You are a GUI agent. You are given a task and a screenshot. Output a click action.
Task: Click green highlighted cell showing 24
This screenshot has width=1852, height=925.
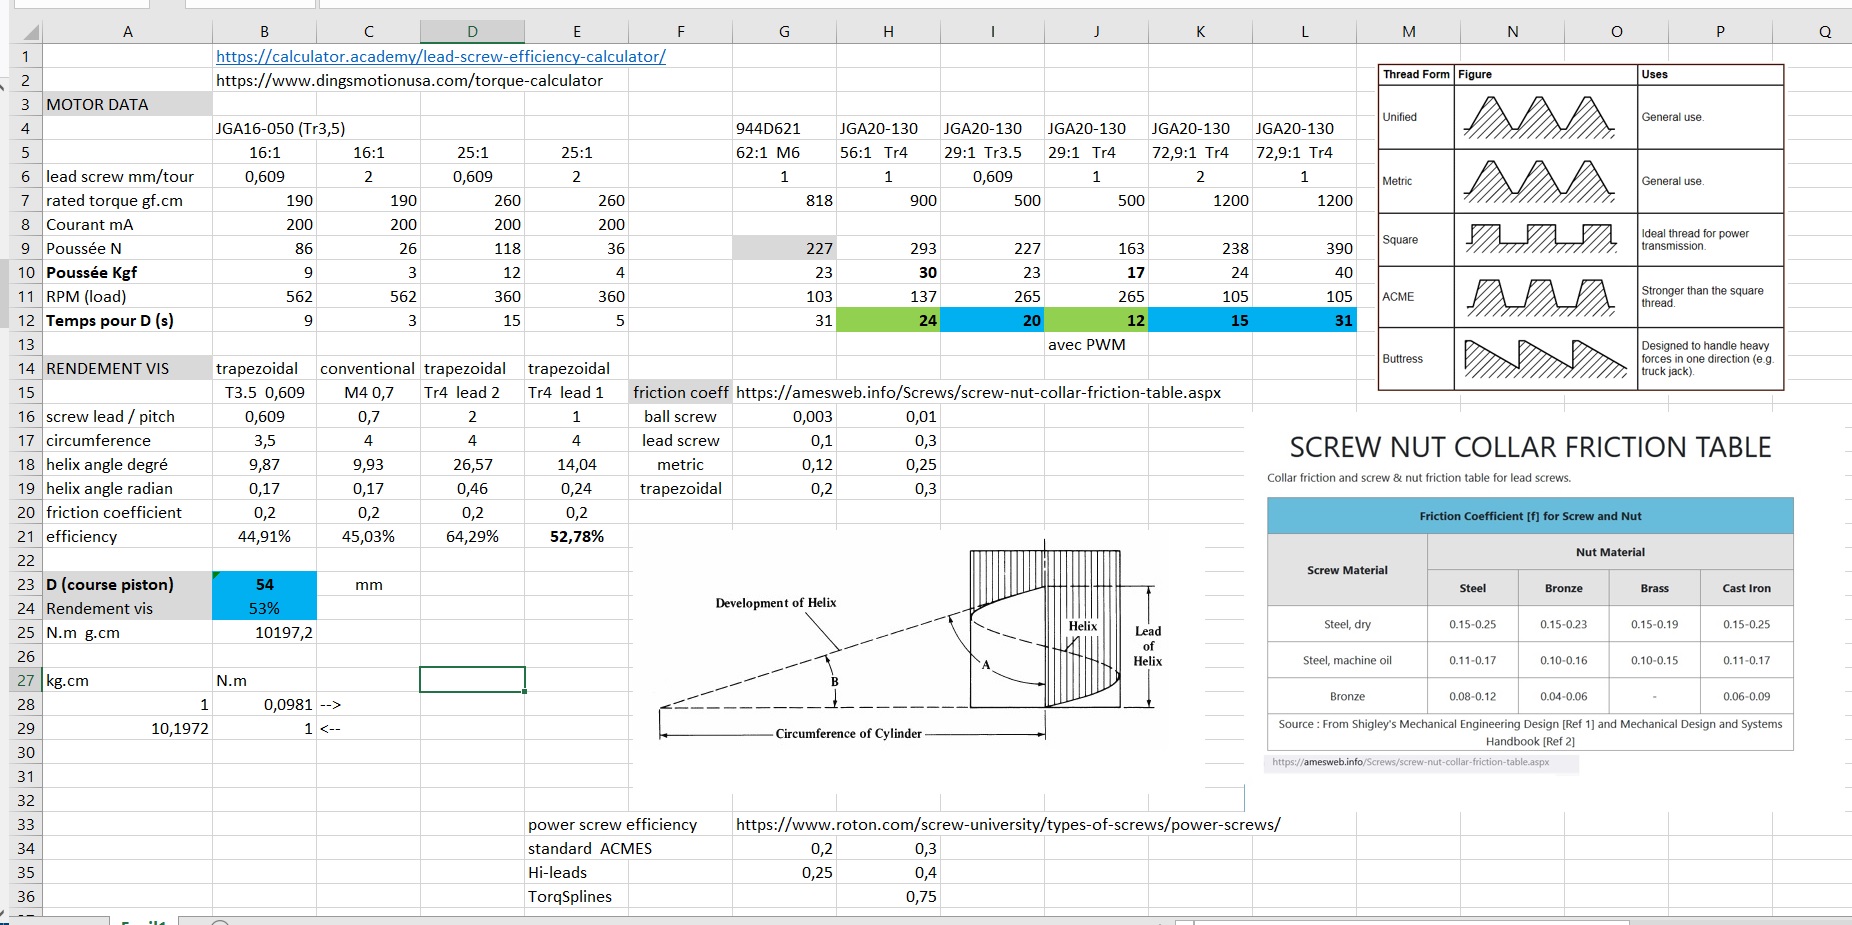click(x=888, y=321)
